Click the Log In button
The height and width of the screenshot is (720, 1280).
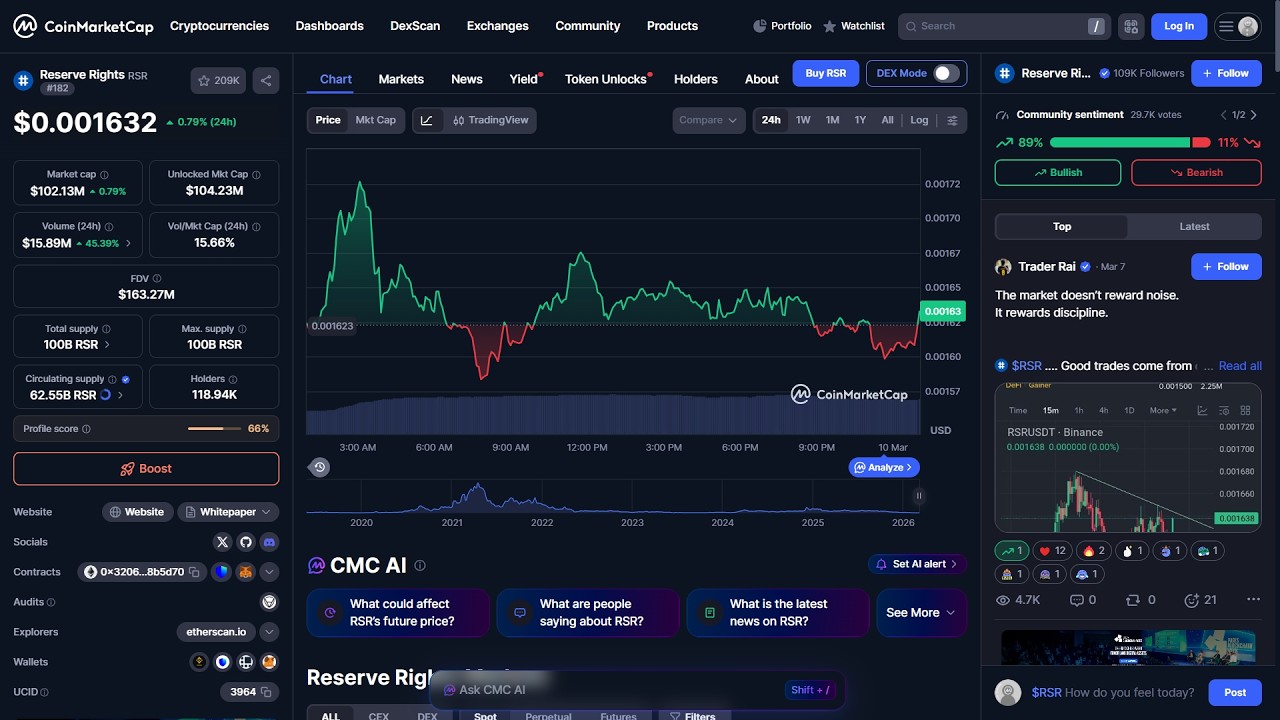click(1179, 26)
